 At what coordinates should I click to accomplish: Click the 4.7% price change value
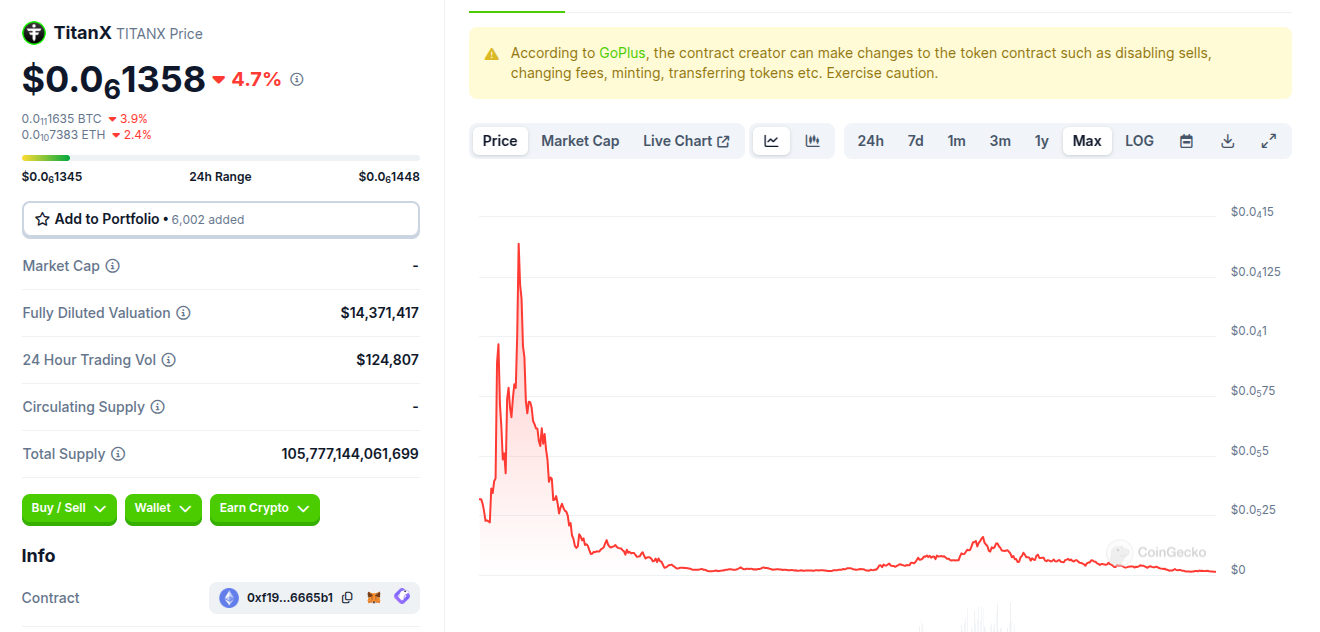pos(256,79)
